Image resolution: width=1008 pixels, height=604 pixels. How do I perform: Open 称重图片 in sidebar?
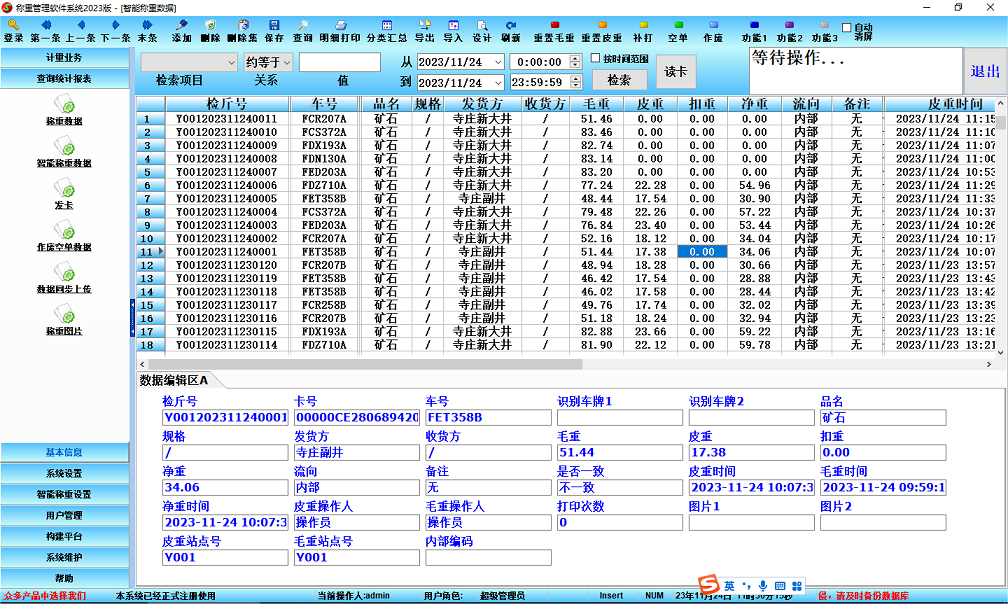coord(64,320)
